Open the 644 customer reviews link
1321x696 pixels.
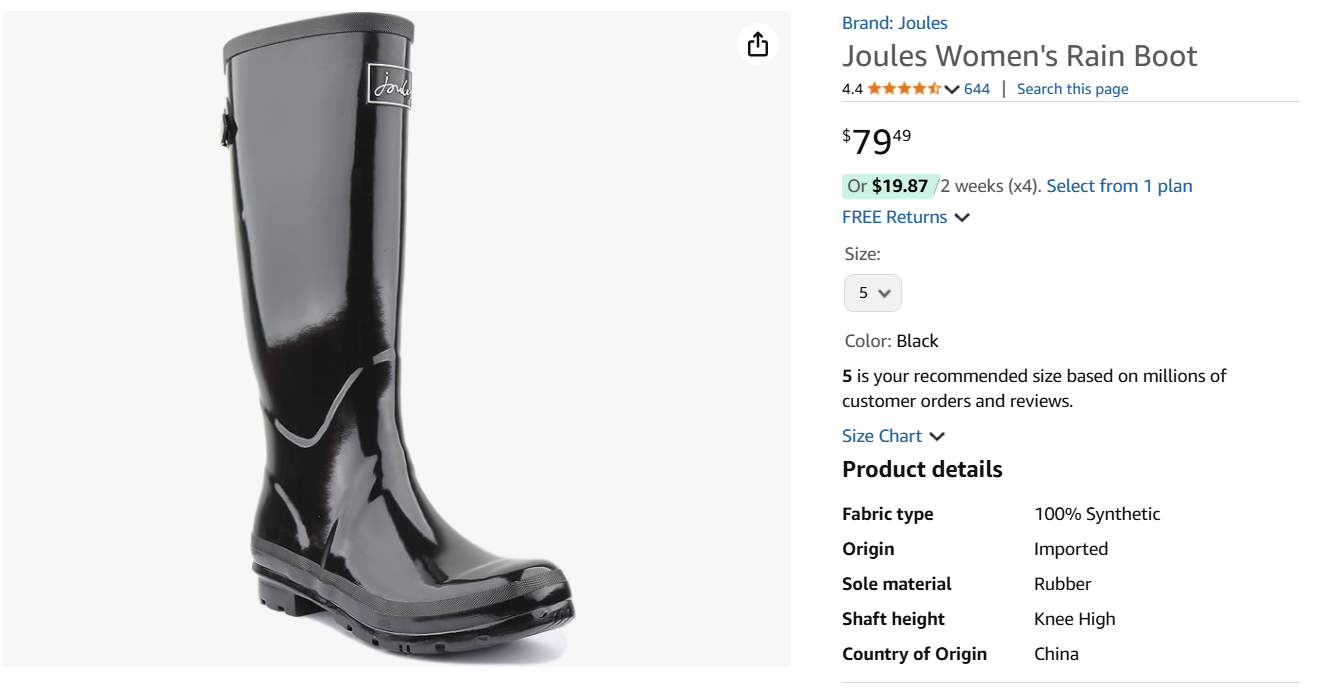tap(977, 89)
